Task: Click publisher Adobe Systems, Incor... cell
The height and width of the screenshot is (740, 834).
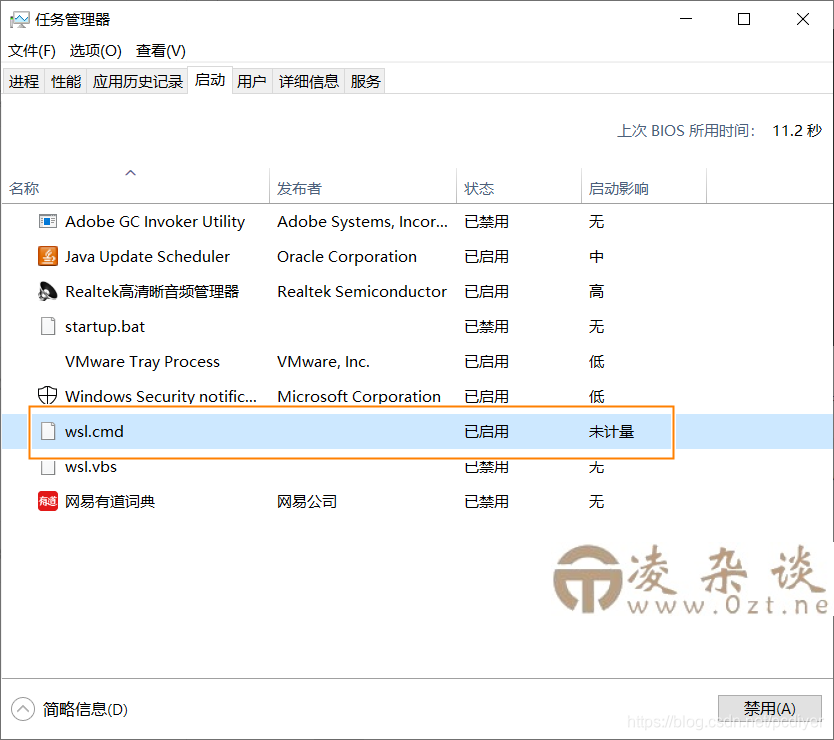Action: click(x=362, y=221)
